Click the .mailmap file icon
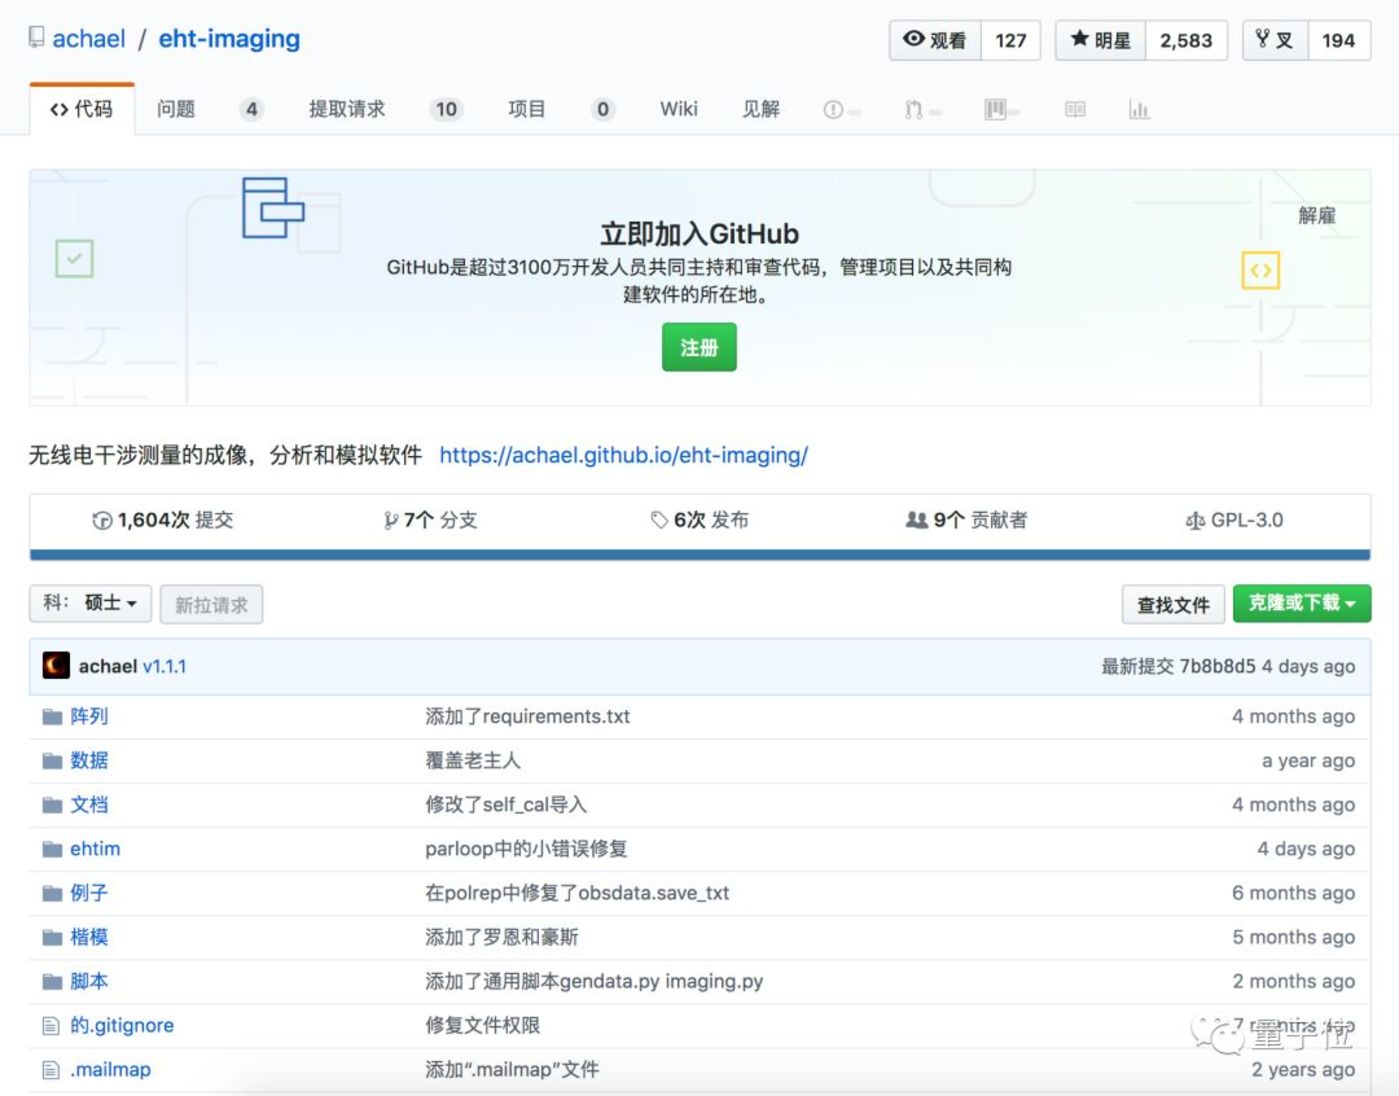 coord(51,1070)
